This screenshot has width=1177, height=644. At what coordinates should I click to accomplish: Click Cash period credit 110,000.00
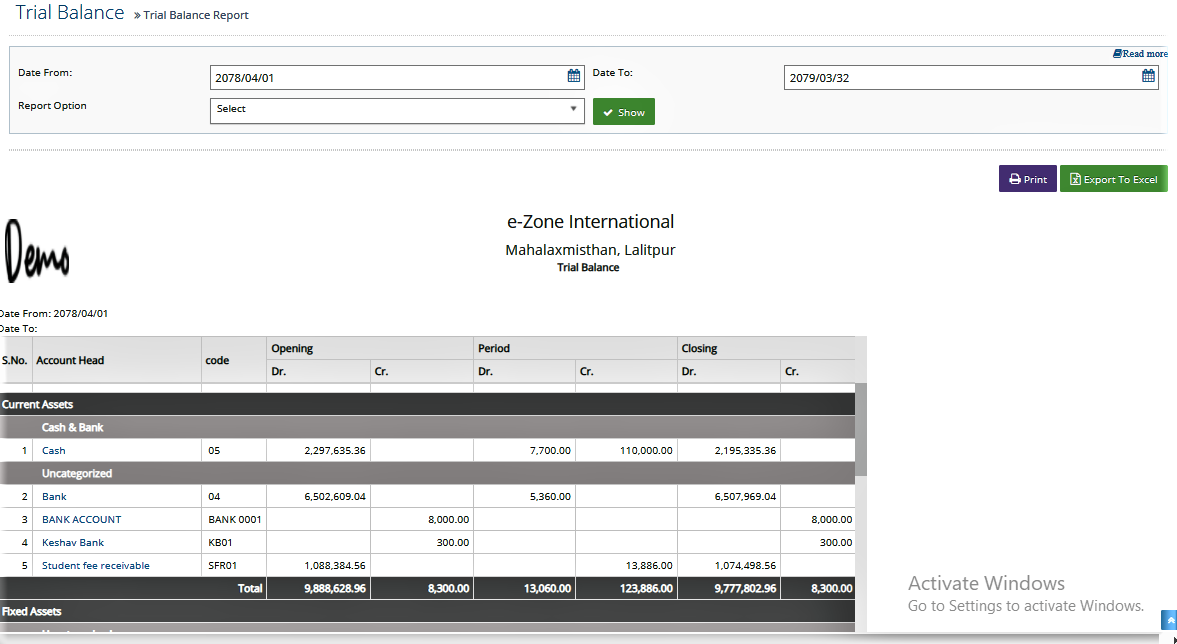coord(645,450)
